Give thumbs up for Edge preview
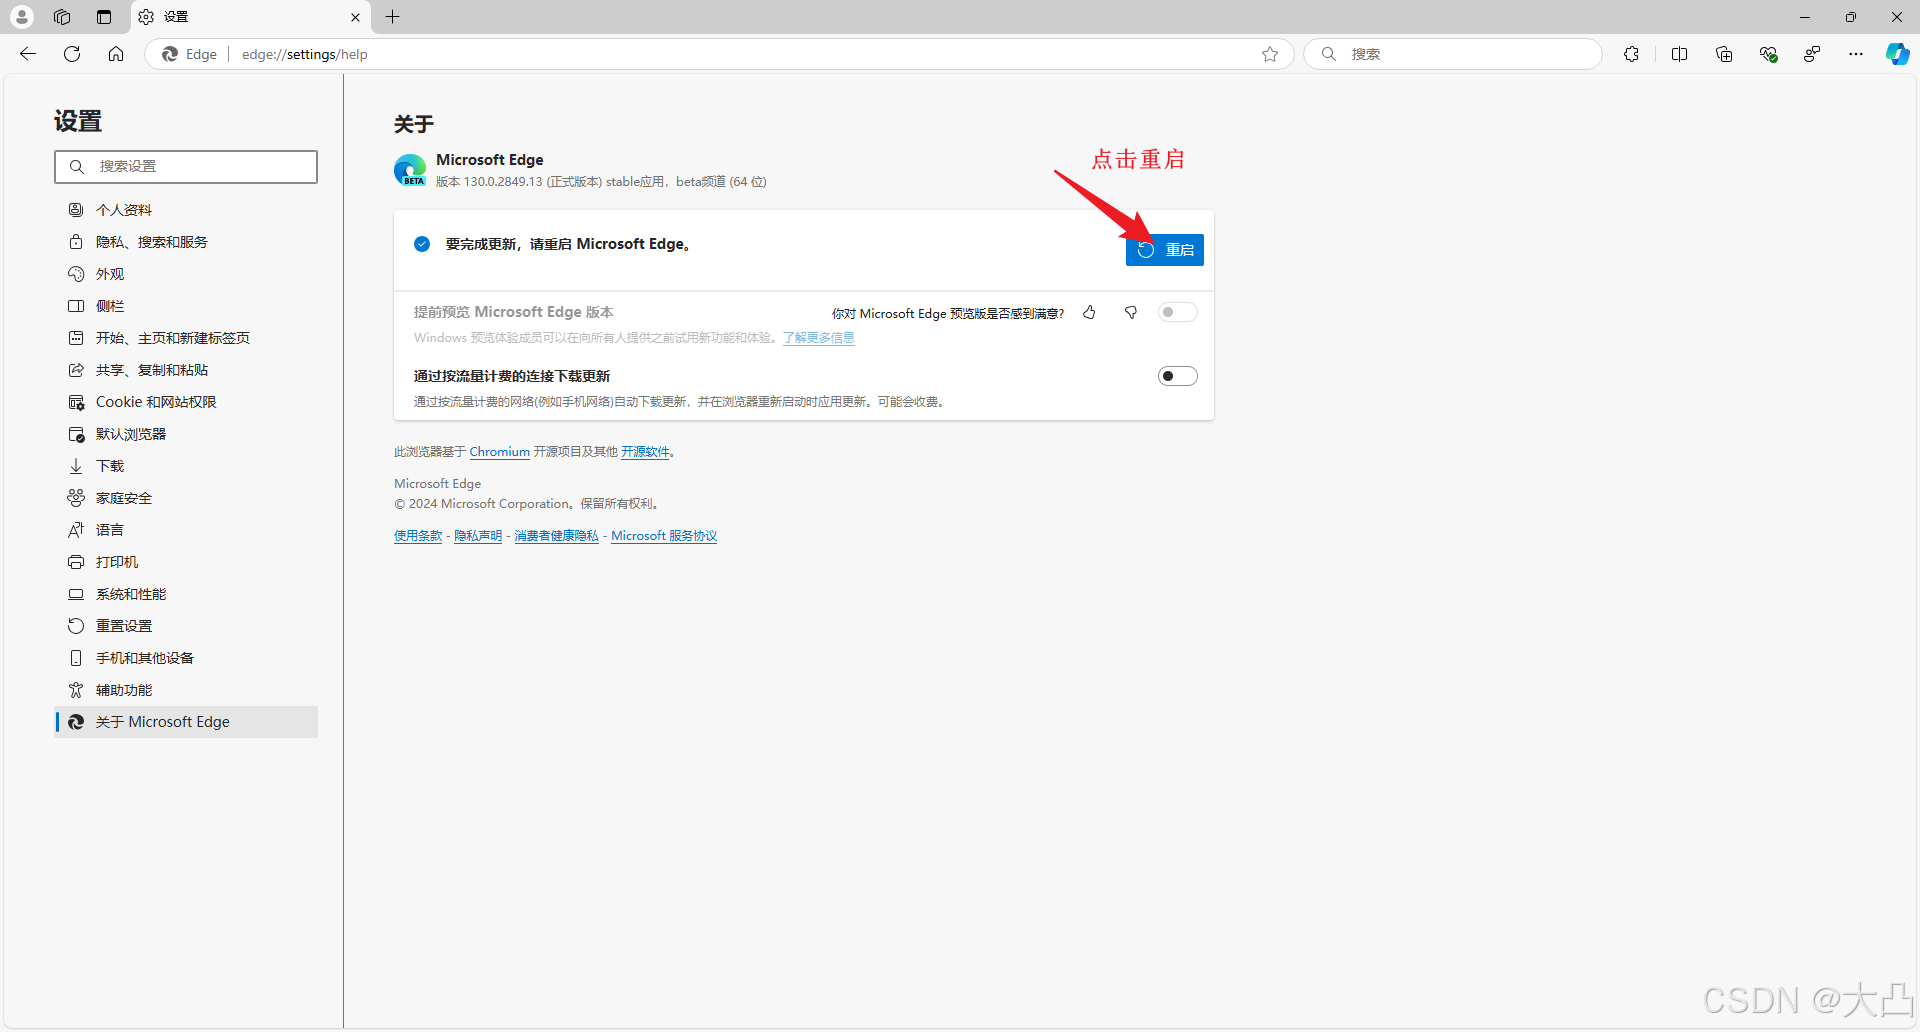 click(x=1089, y=313)
